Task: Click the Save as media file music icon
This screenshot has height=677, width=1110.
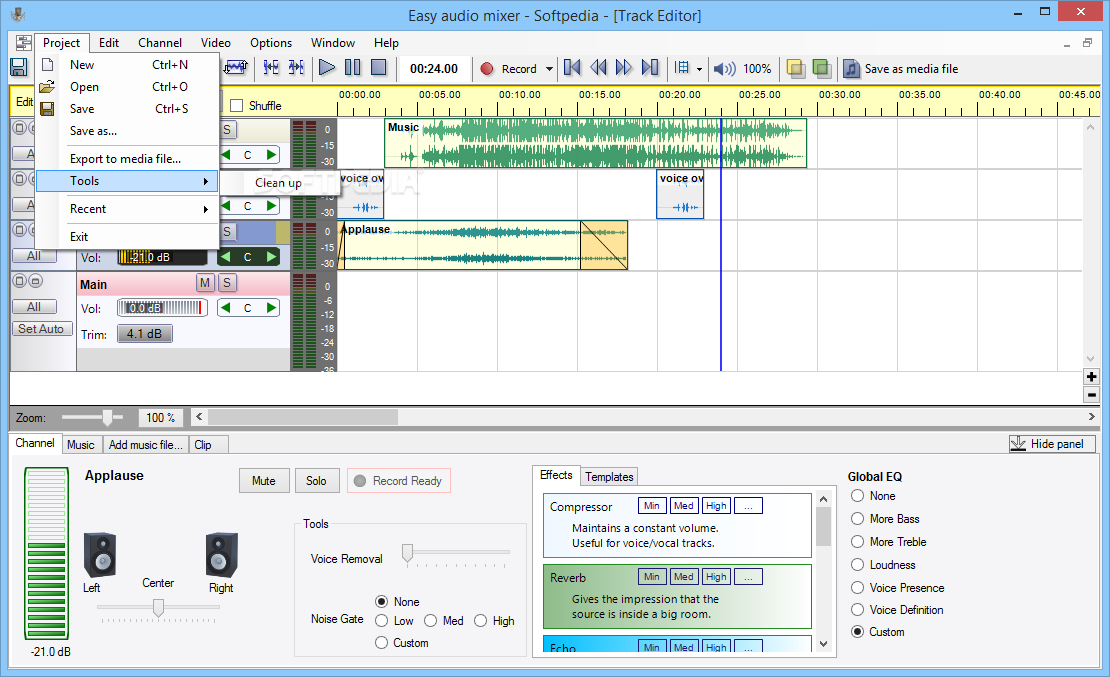Action: pos(851,69)
